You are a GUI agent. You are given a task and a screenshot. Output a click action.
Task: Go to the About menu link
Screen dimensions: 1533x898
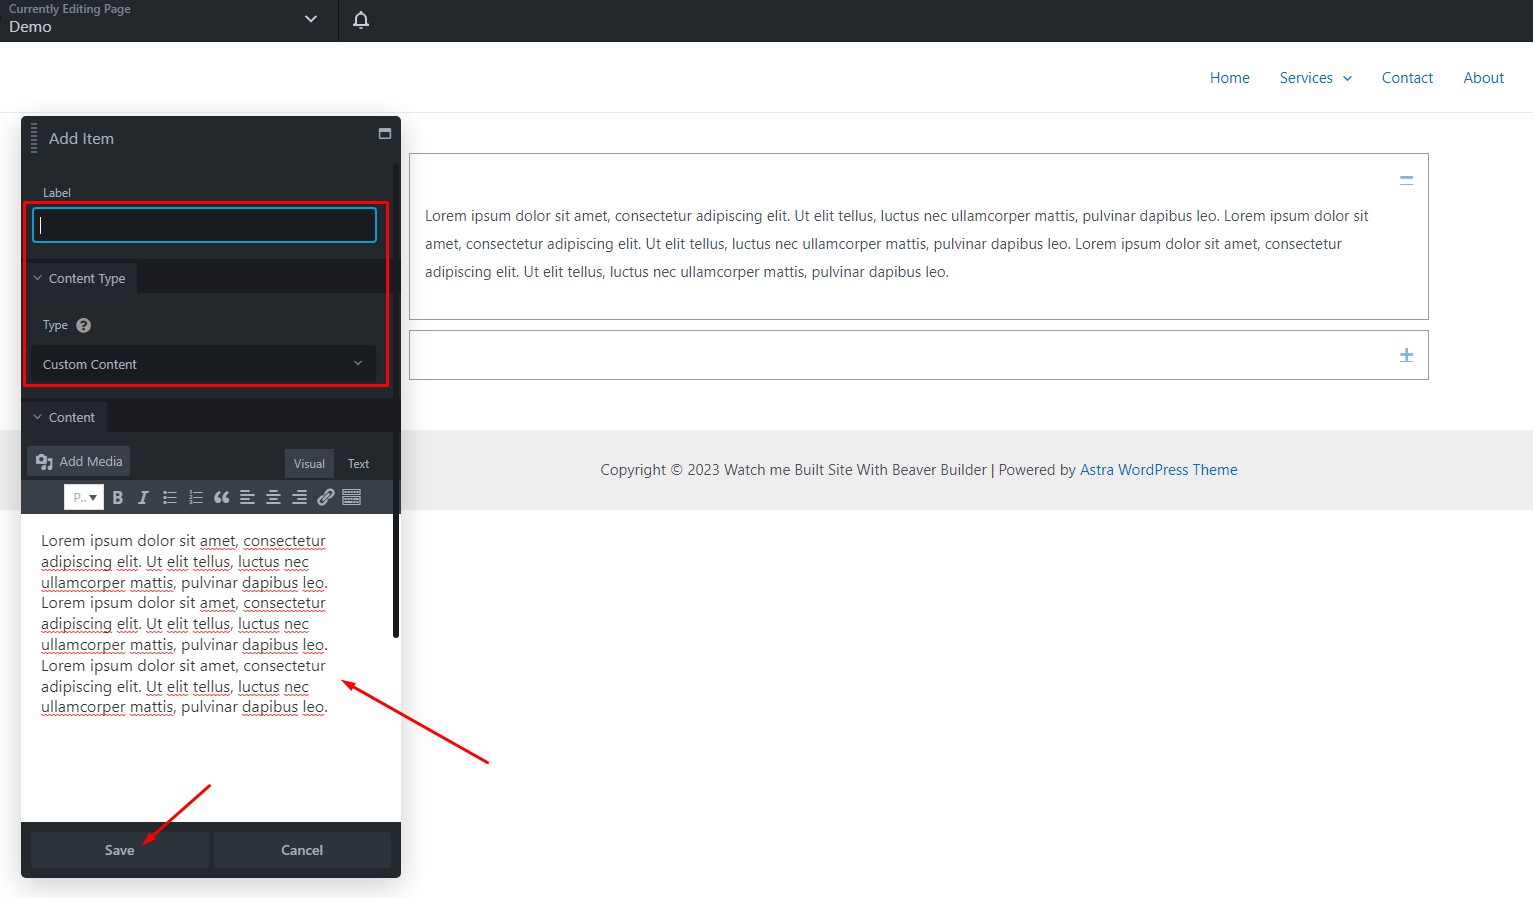pyautogui.click(x=1483, y=78)
